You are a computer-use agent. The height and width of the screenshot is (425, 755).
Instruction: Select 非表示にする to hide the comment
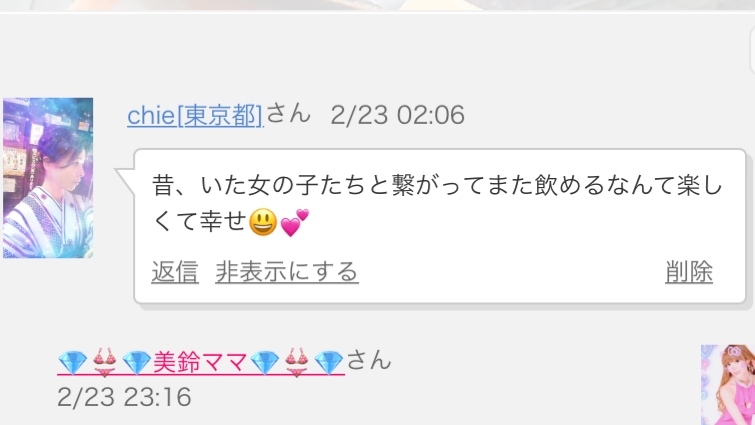pos(287,272)
